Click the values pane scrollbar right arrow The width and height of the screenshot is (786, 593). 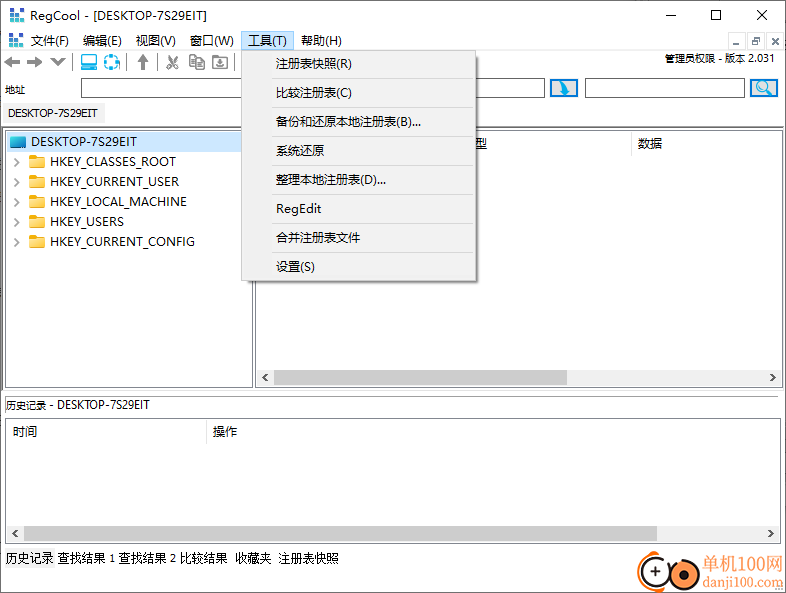point(772,377)
